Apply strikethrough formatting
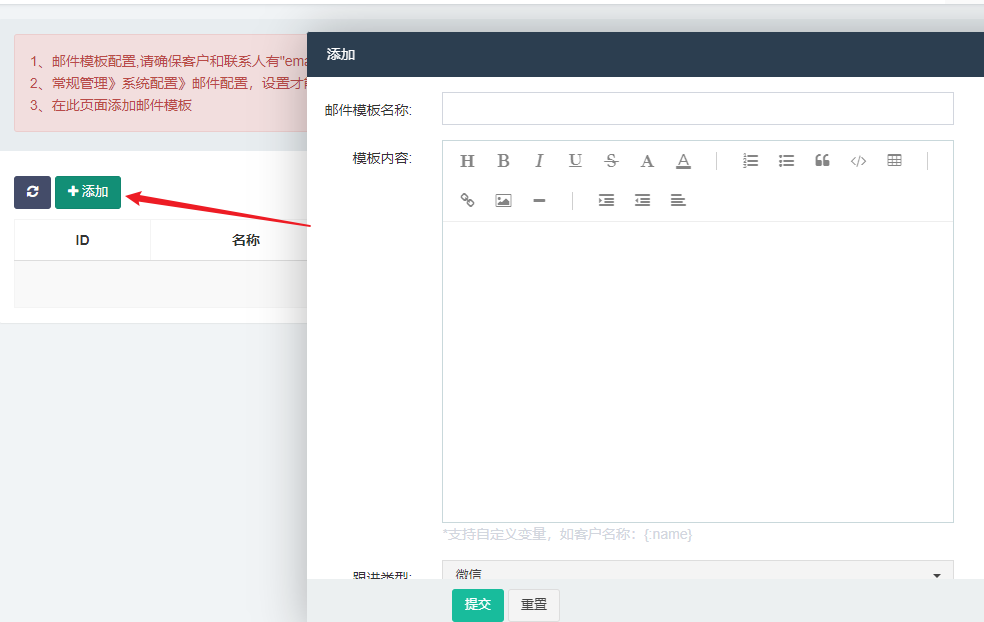The width and height of the screenshot is (984, 622). (x=611, y=160)
